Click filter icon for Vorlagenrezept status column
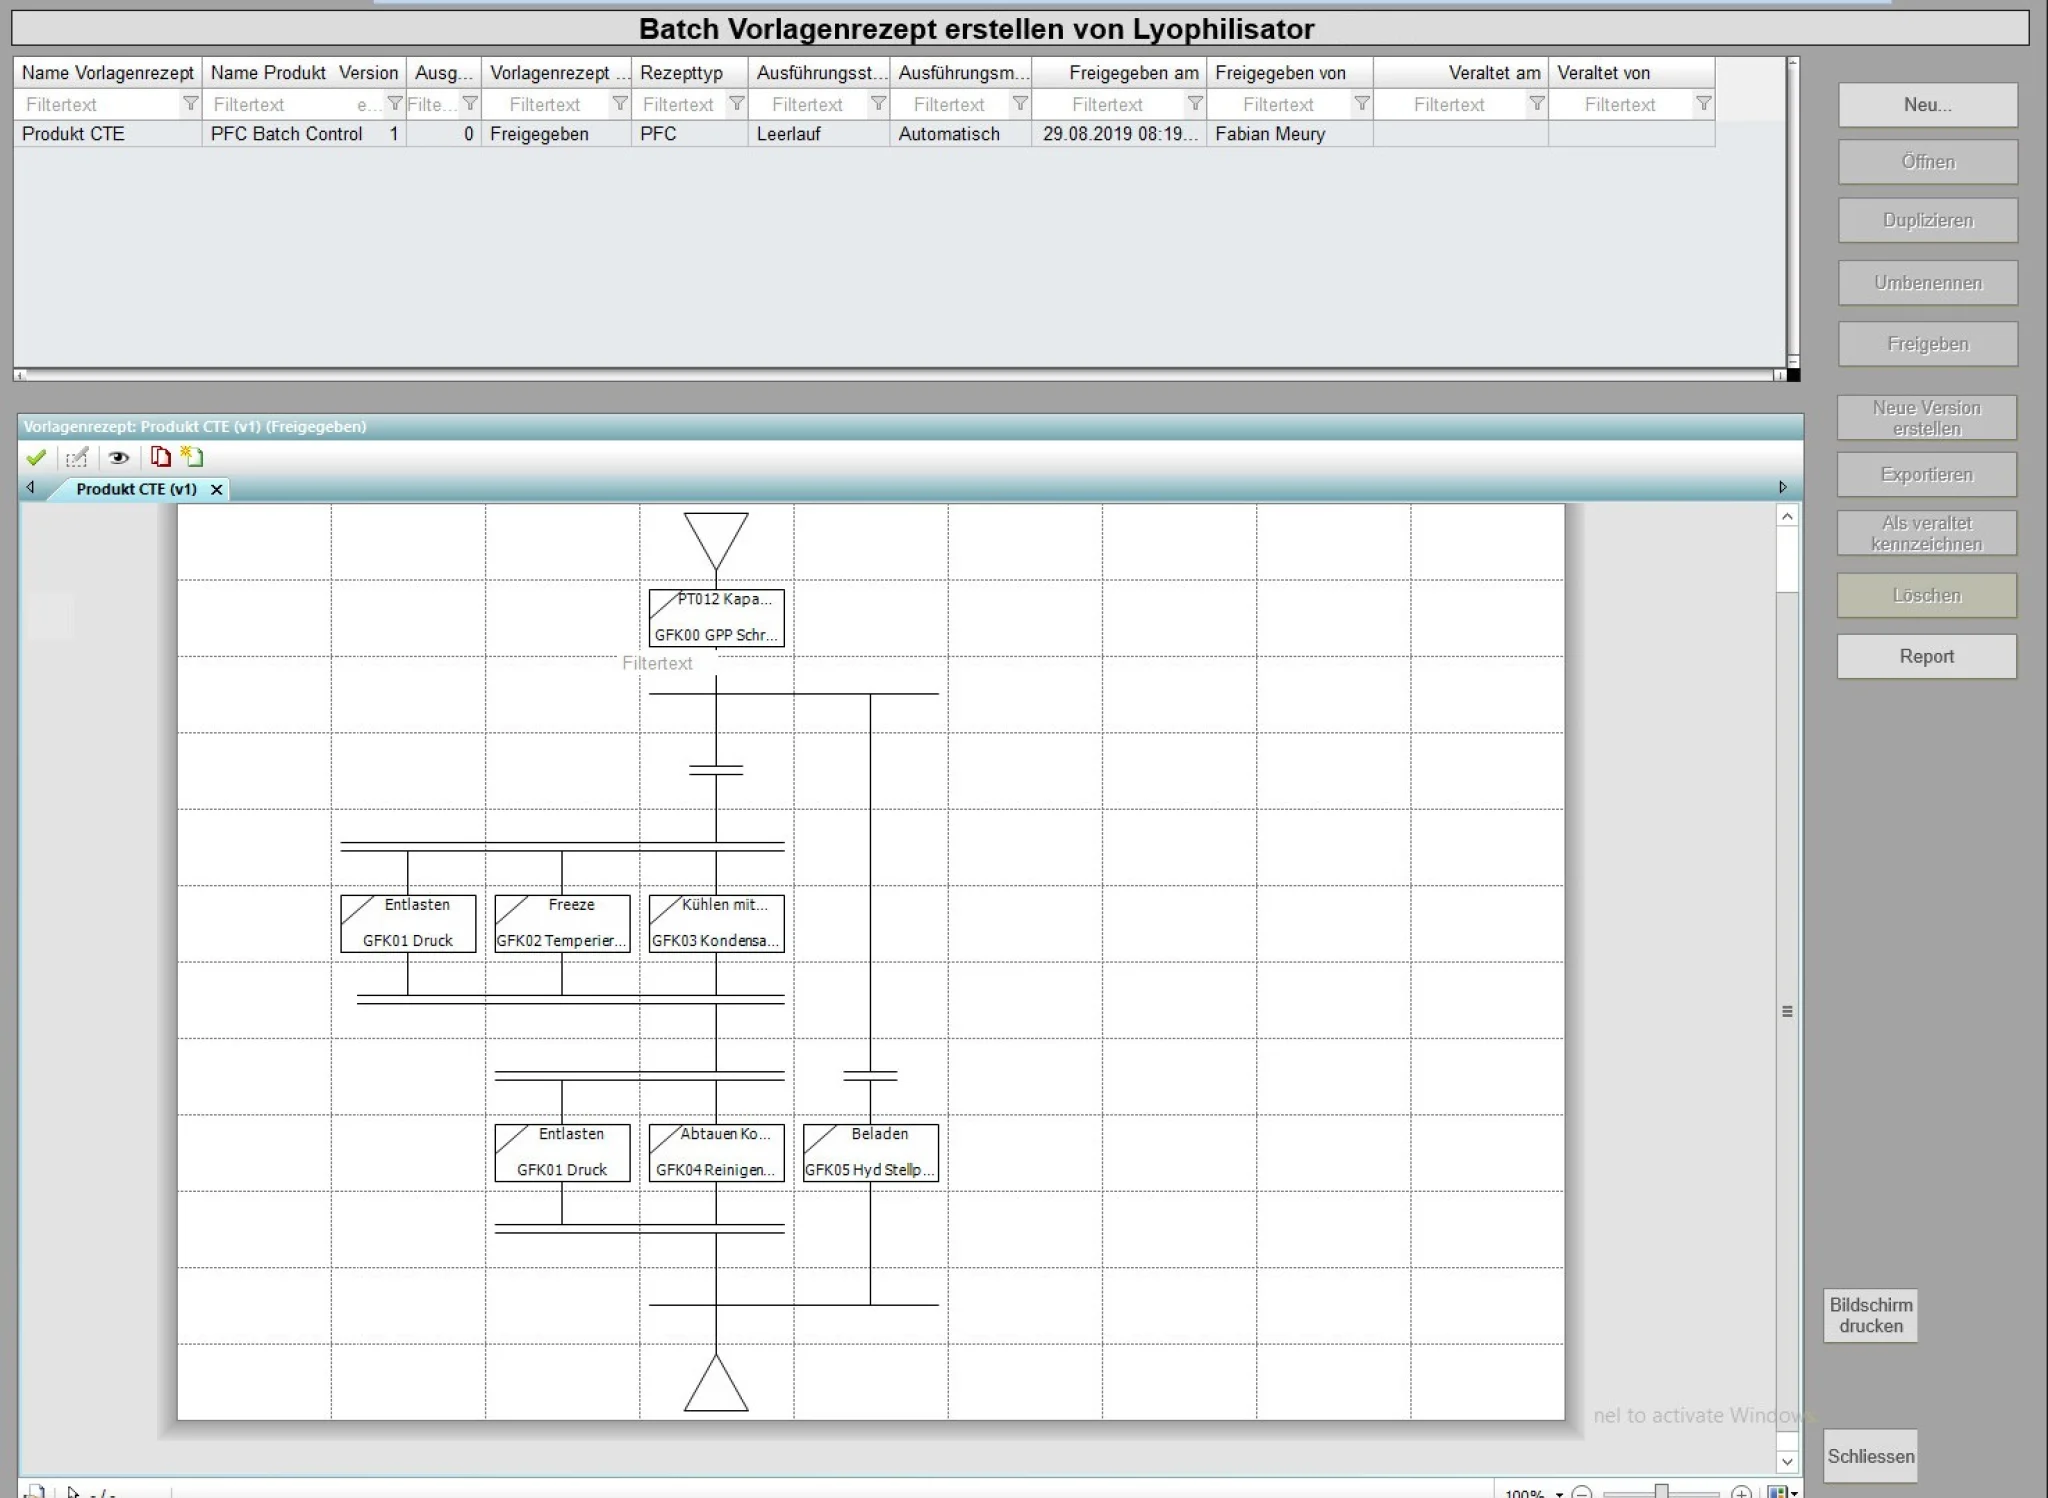The width and height of the screenshot is (2048, 1498). 620,104
